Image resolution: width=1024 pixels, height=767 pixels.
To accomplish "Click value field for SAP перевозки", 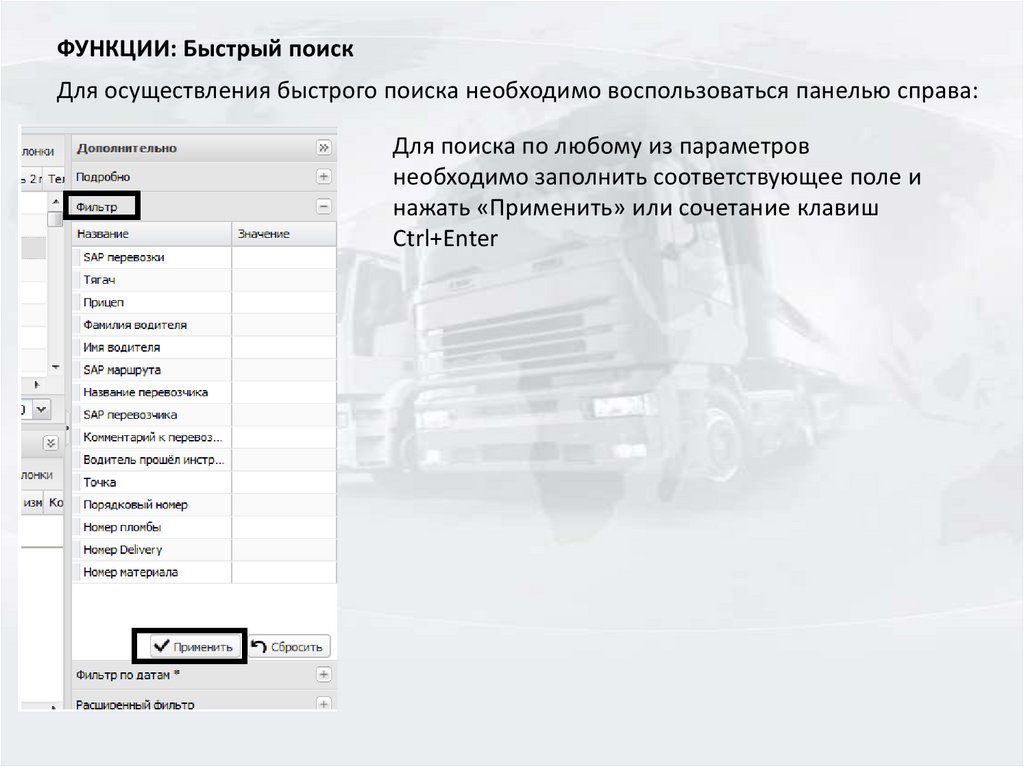I will click(284, 257).
